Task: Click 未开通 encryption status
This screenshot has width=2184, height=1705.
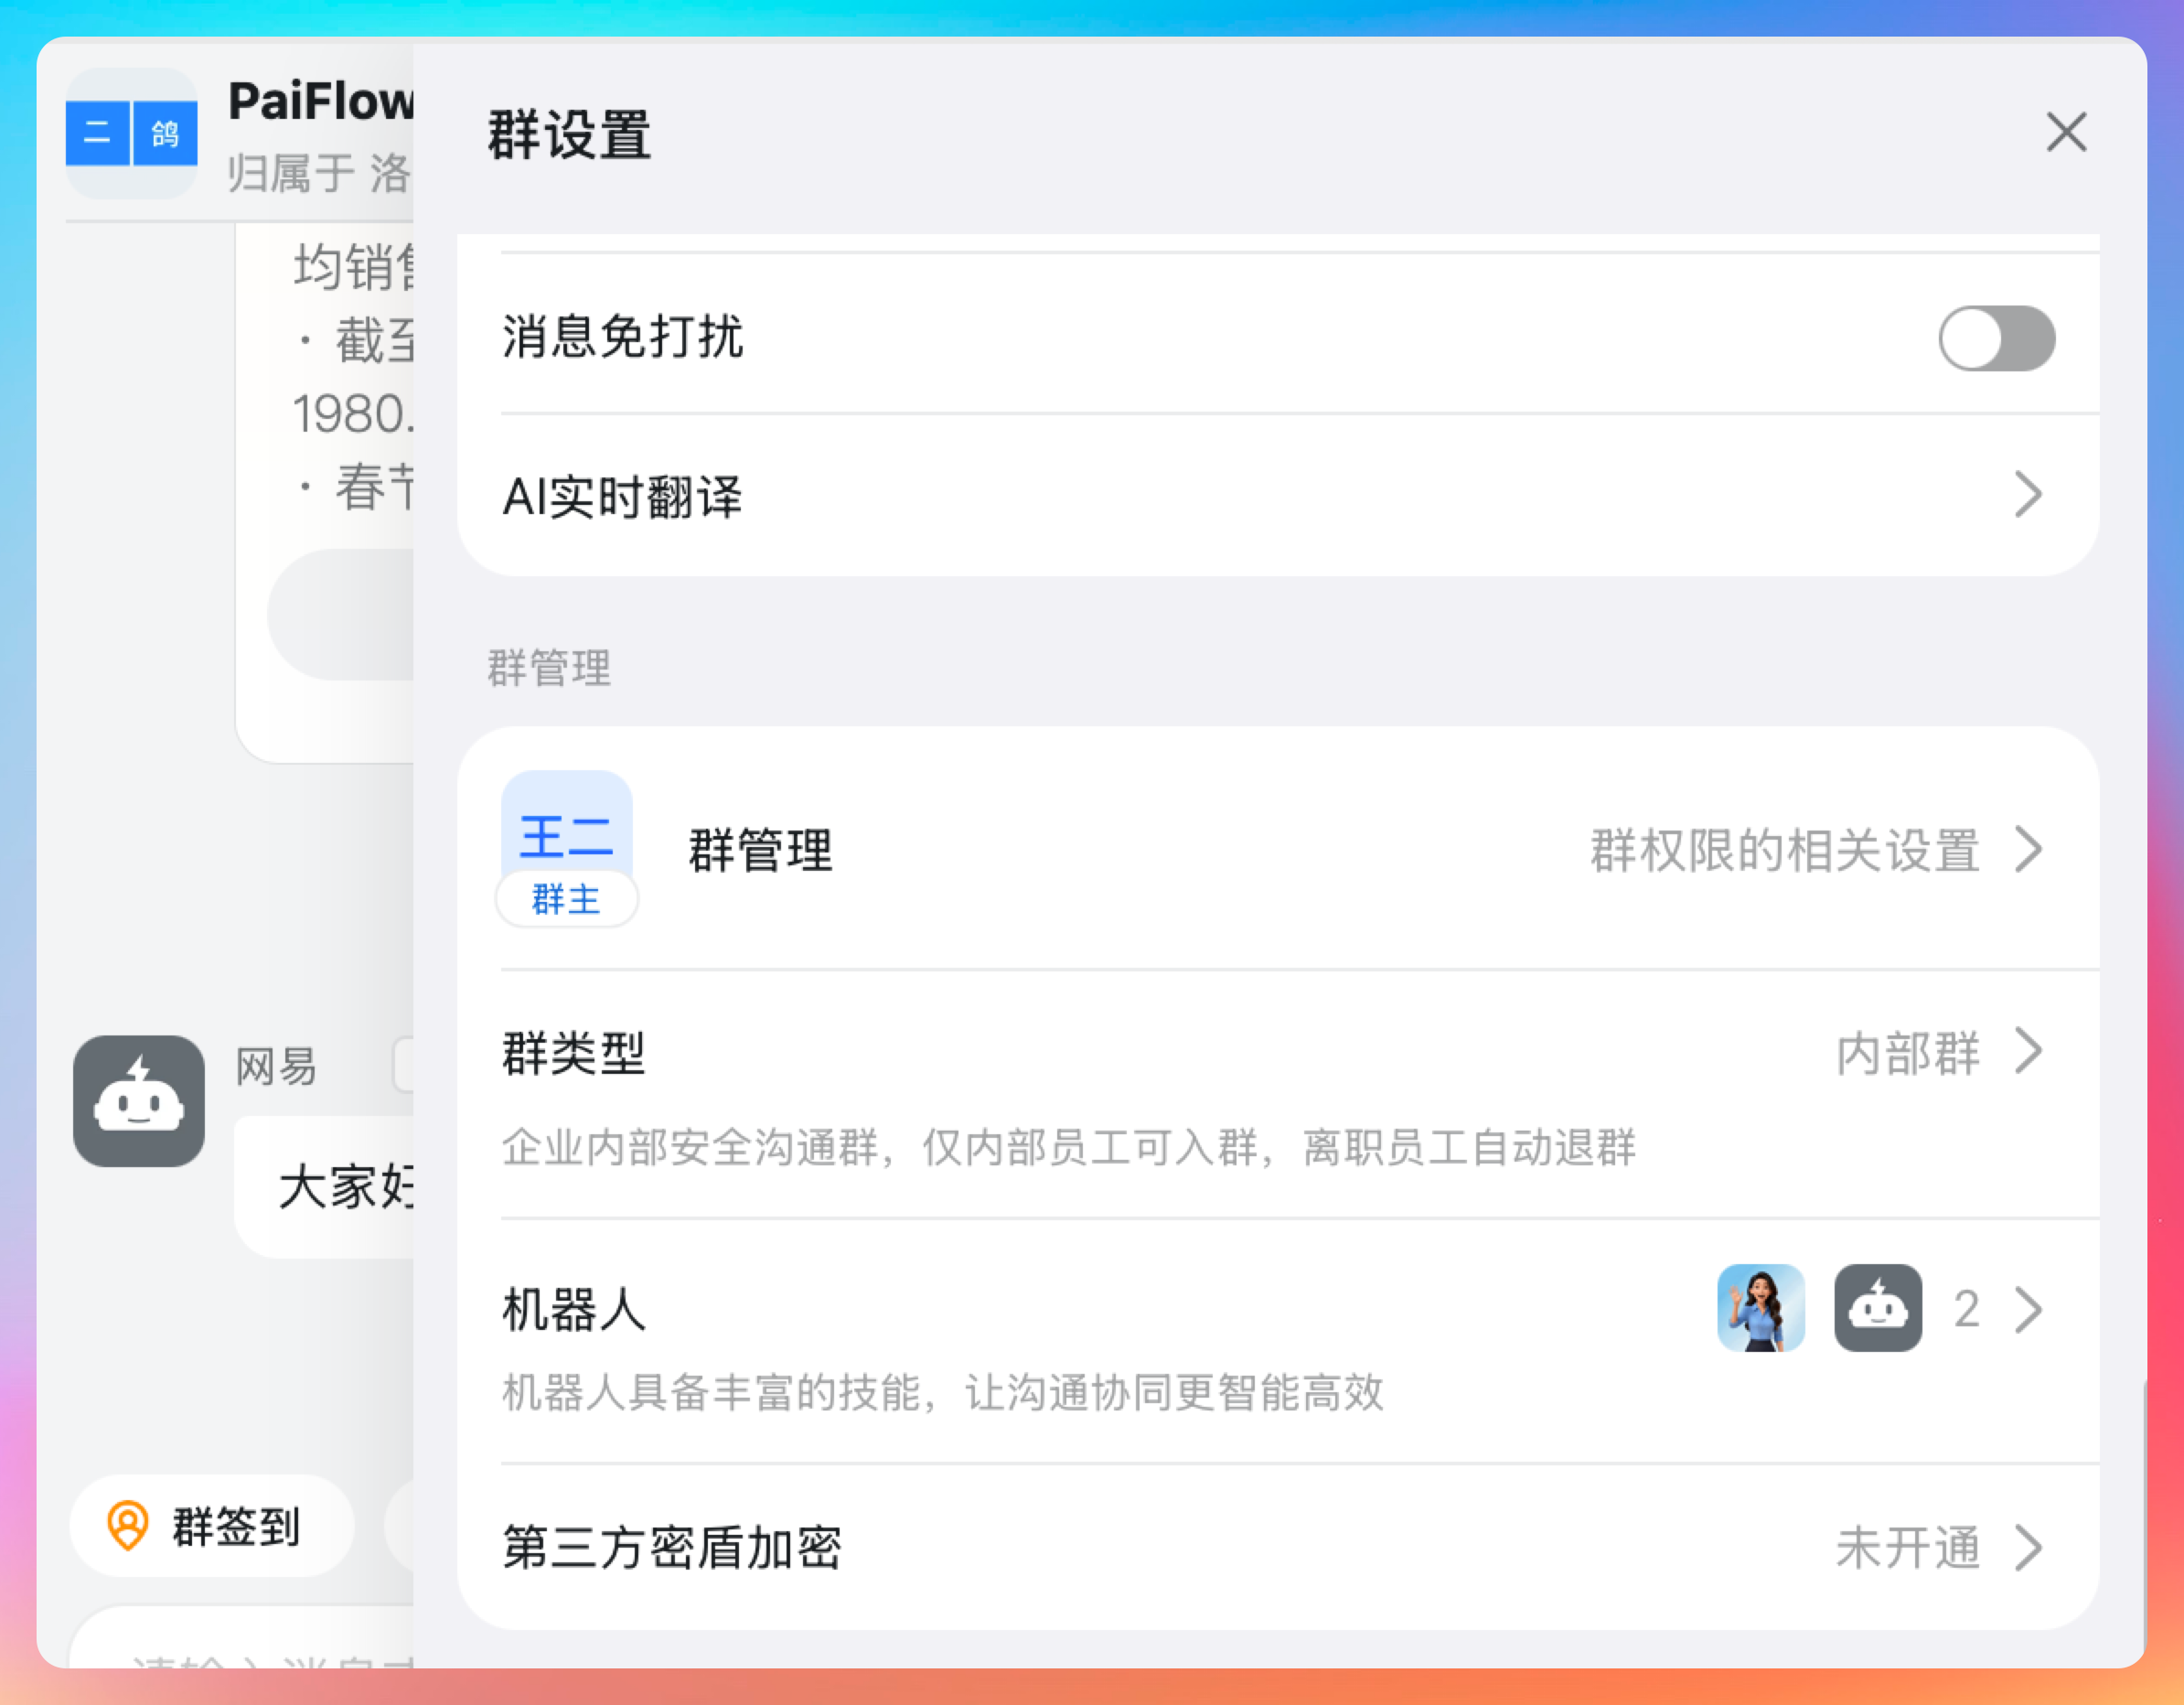Action: (1906, 1548)
